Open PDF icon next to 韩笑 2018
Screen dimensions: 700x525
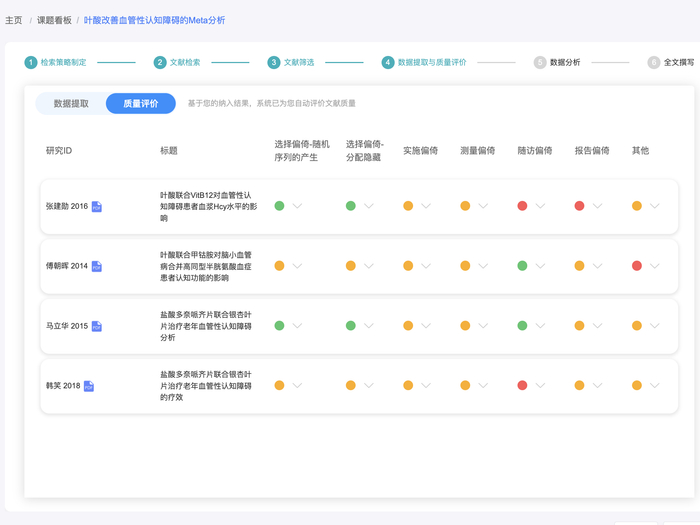pyautogui.click(x=89, y=386)
